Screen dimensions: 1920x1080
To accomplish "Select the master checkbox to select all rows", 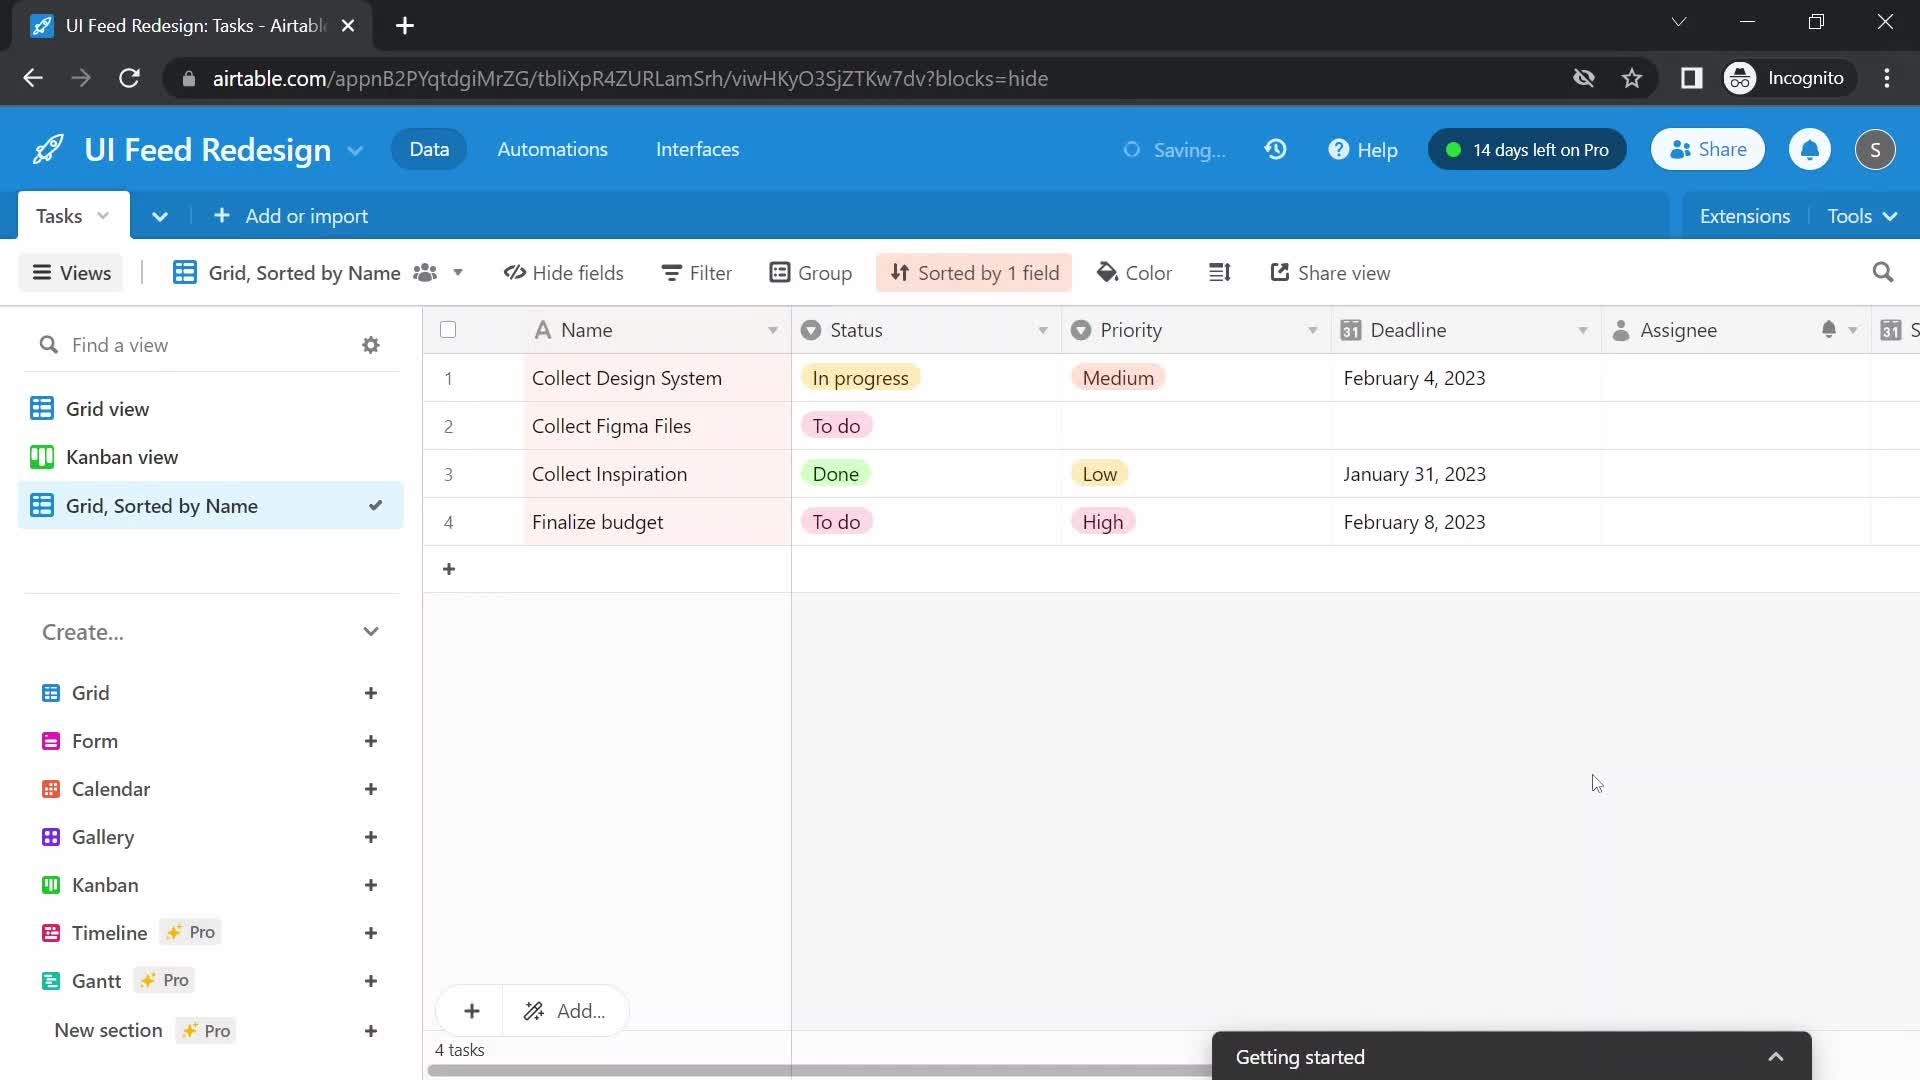I will 448,330.
